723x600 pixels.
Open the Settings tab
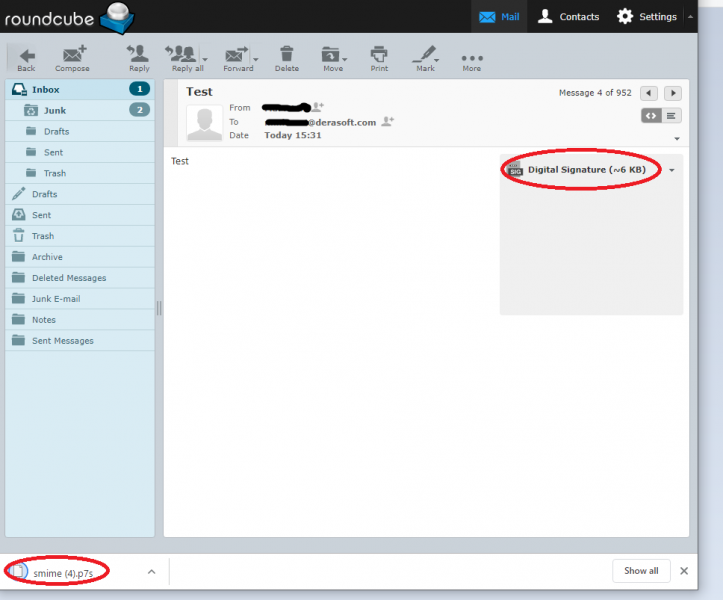pos(647,16)
